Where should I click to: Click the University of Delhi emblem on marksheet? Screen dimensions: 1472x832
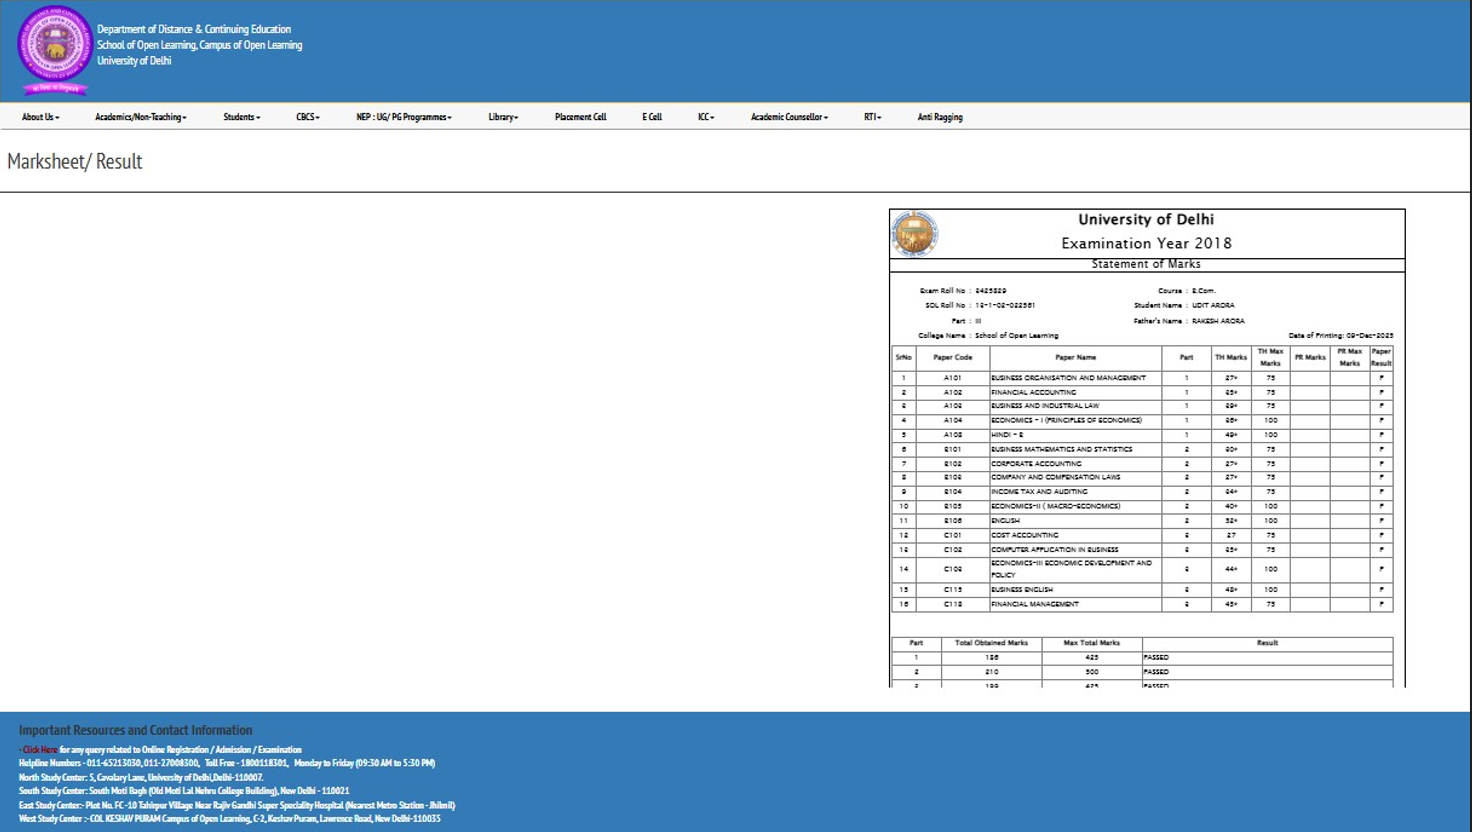point(914,234)
